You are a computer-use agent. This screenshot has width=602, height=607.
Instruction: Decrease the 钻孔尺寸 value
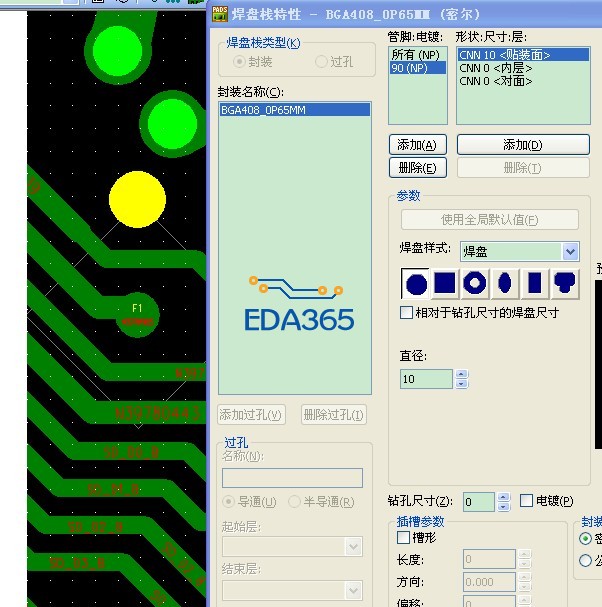point(503,506)
